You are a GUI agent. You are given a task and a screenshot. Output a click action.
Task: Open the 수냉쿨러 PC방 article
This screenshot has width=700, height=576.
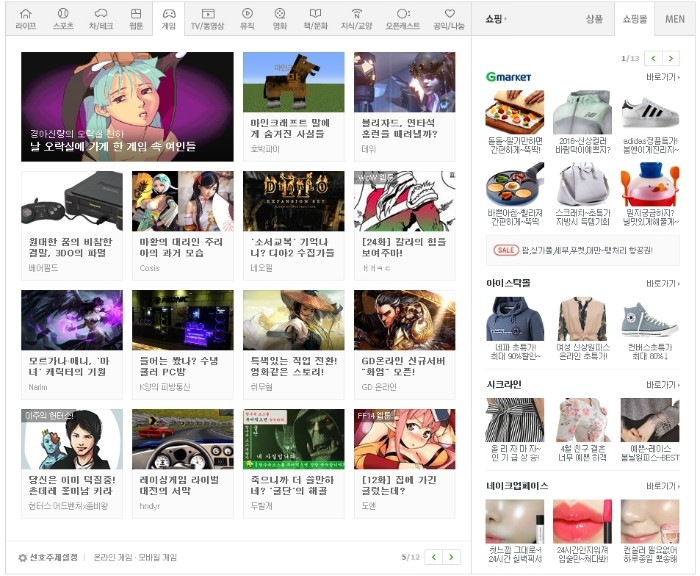tap(183, 345)
